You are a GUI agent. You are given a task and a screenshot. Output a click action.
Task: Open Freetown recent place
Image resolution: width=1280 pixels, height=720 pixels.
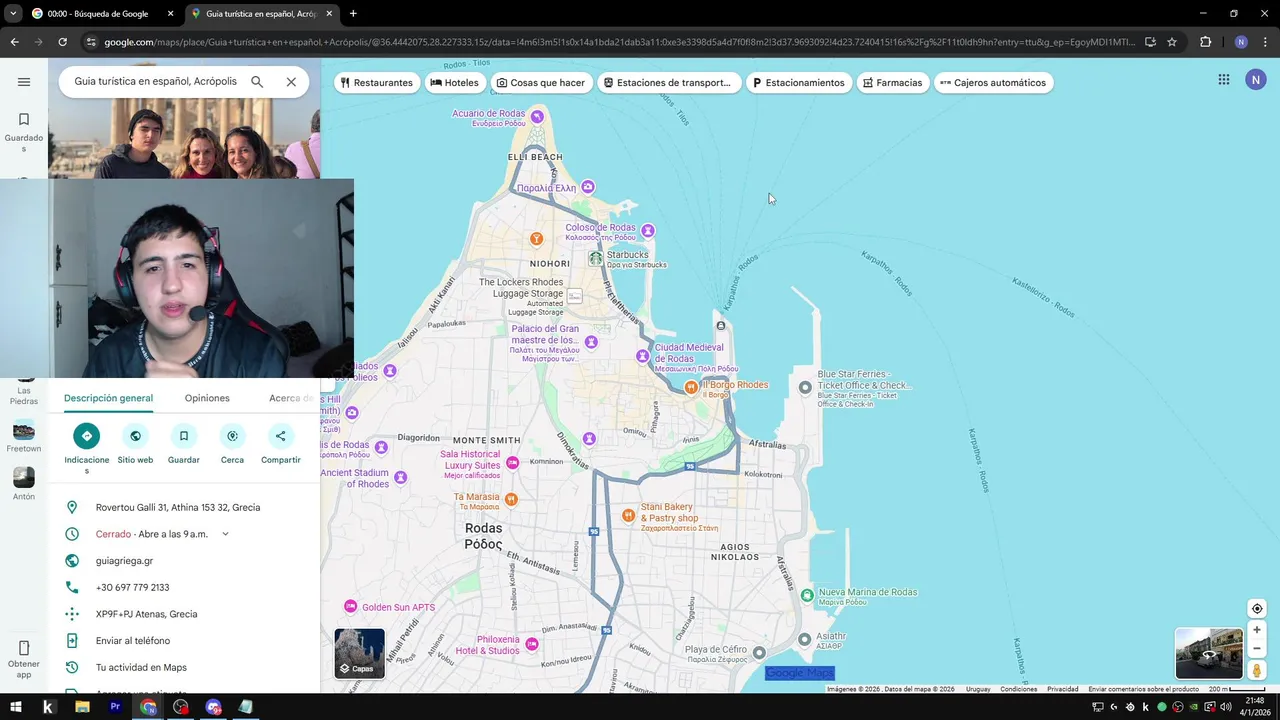coord(24,436)
